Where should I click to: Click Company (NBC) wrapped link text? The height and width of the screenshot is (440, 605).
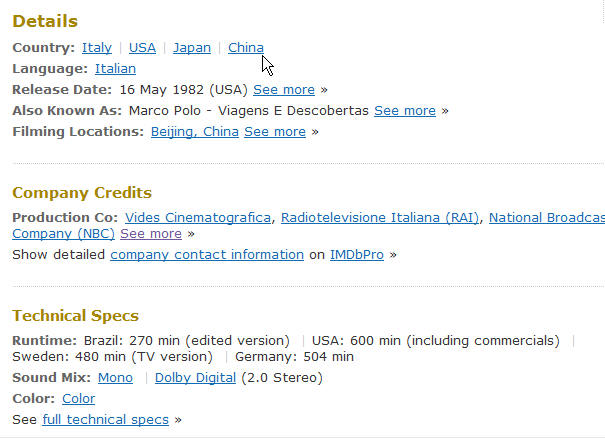[x=64, y=234]
